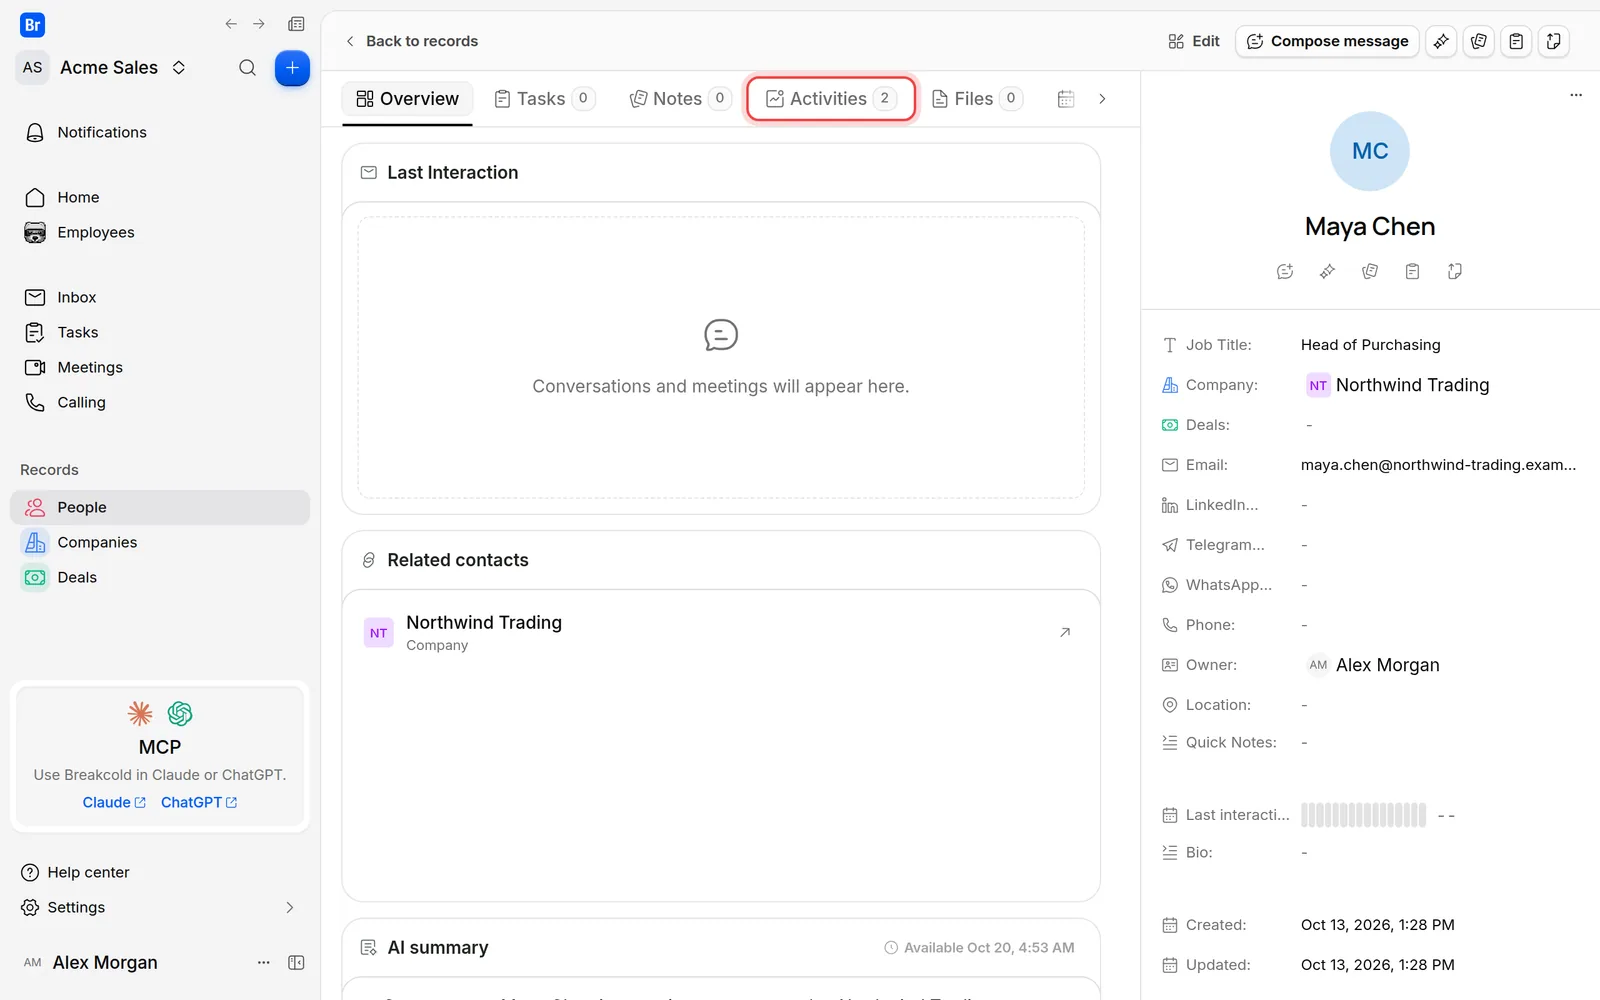The height and width of the screenshot is (1000, 1600).
Task: Click the calendar tab icon after Files
Action: tap(1066, 99)
